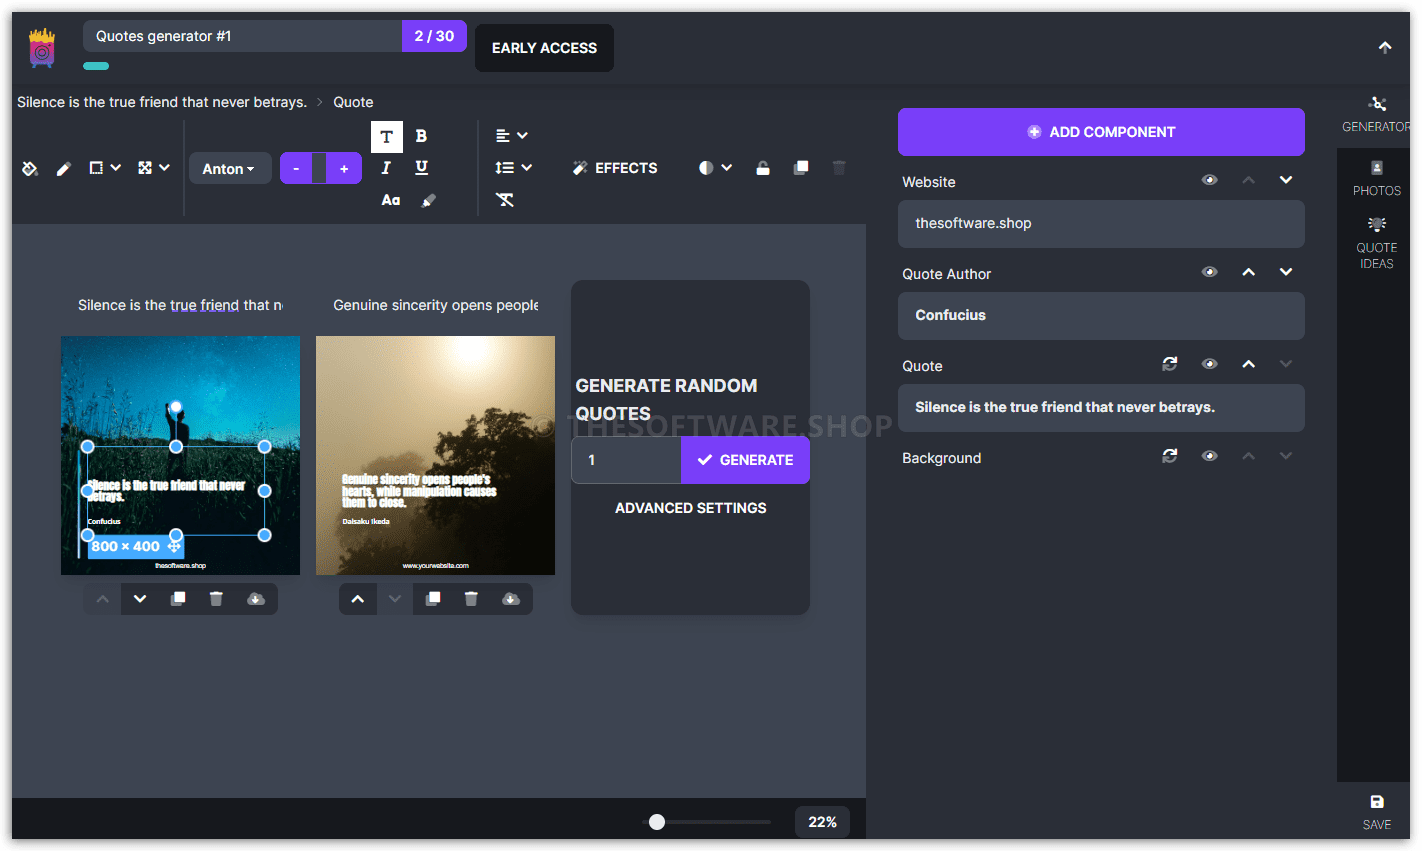Delete the Silence quote image
Viewport: 1422px width, 851px height.
point(216,599)
